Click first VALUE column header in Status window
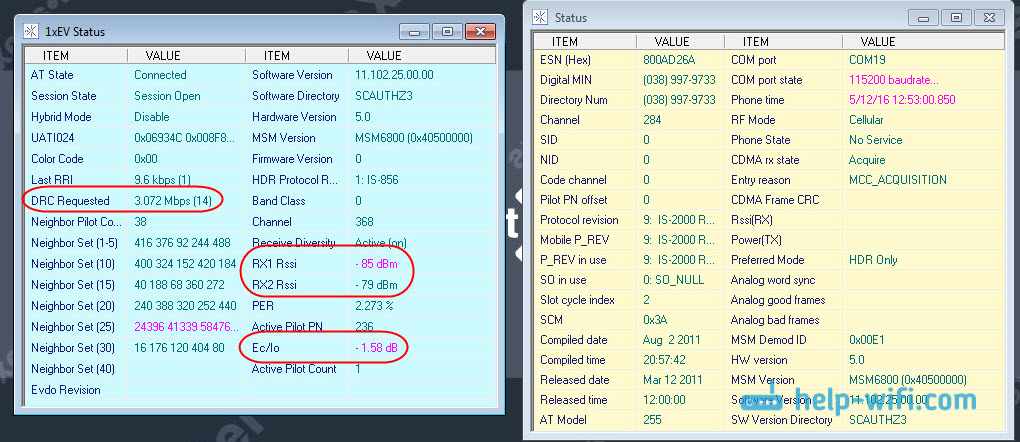This screenshot has width=1020, height=442. pyautogui.click(x=672, y=42)
